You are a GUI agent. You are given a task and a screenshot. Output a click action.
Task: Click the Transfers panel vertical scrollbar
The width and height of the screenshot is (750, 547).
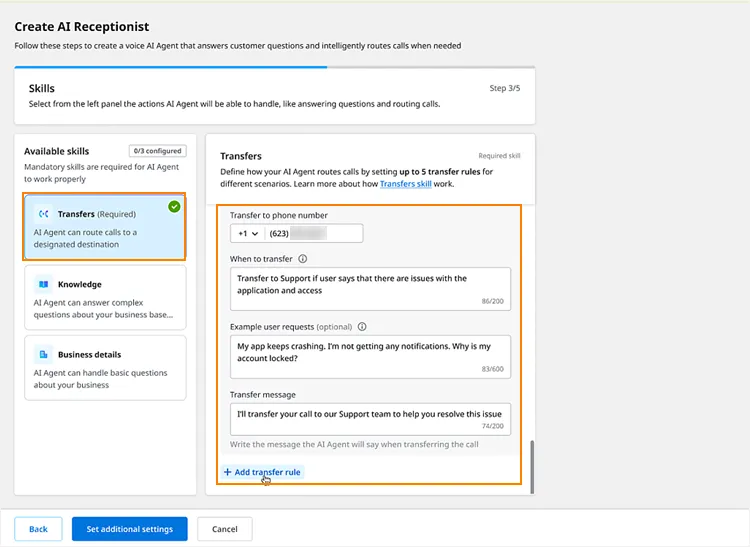click(532, 467)
